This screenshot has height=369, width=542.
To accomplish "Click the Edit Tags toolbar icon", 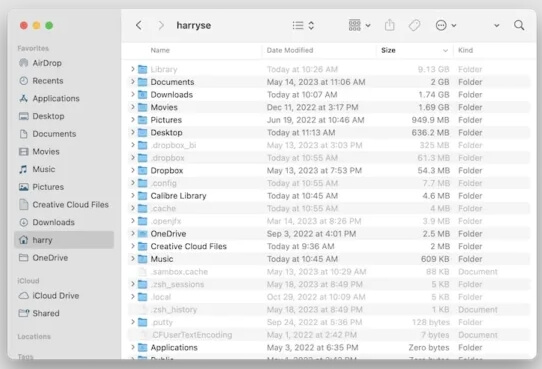I will [x=414, y=25].
